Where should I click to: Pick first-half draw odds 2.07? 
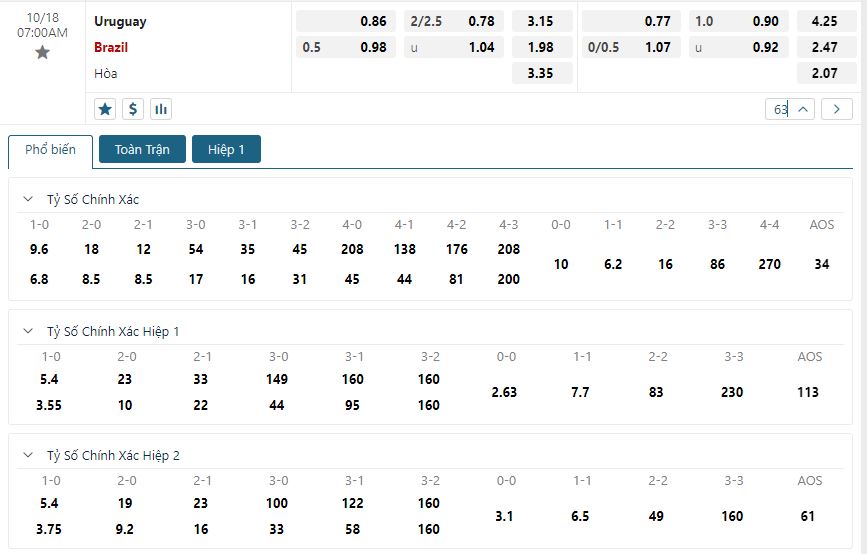826,74
